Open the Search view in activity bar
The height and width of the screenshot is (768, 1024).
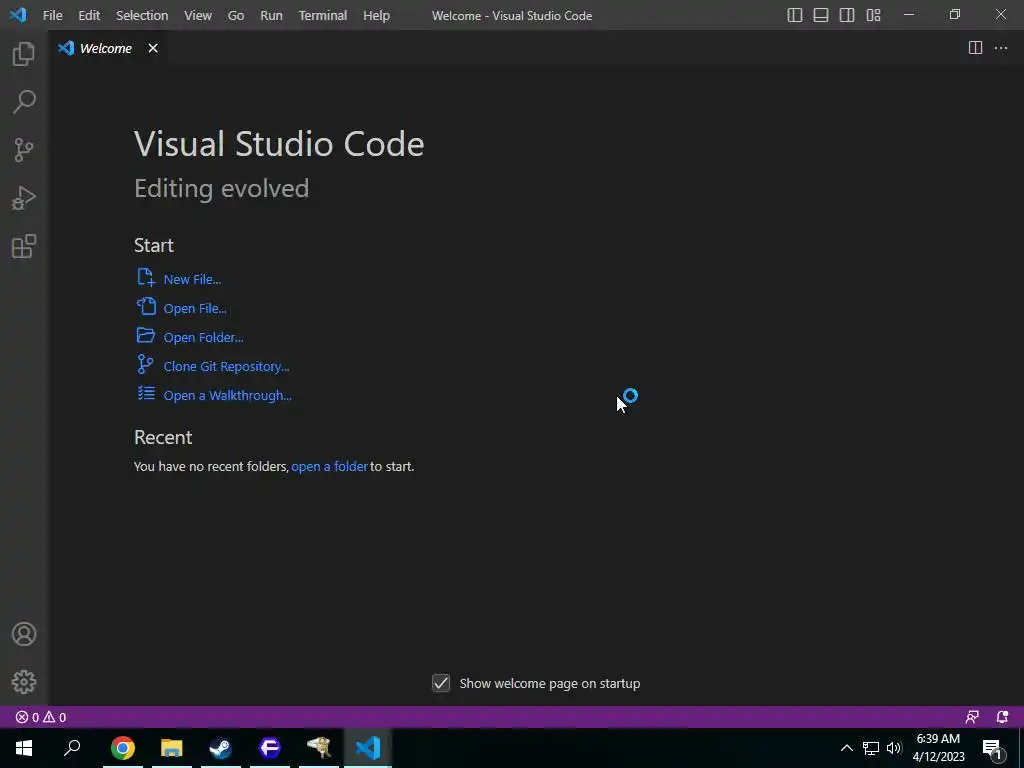tap(24, 102)
